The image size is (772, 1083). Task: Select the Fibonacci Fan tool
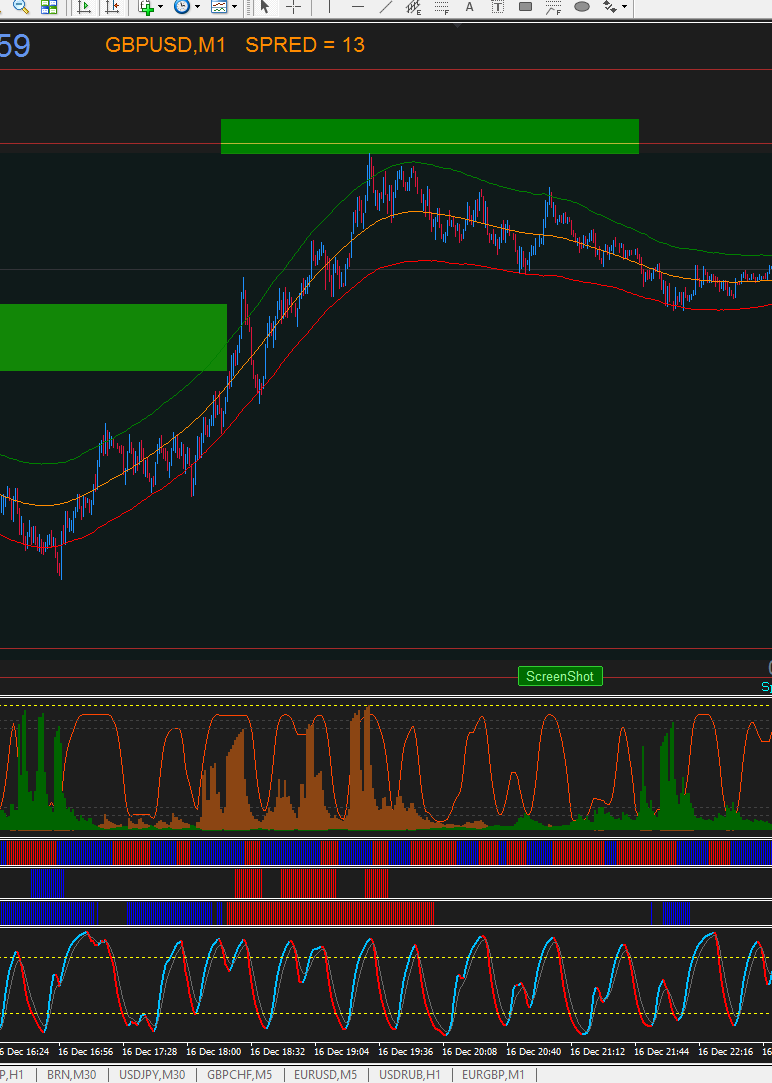[553, 7]
